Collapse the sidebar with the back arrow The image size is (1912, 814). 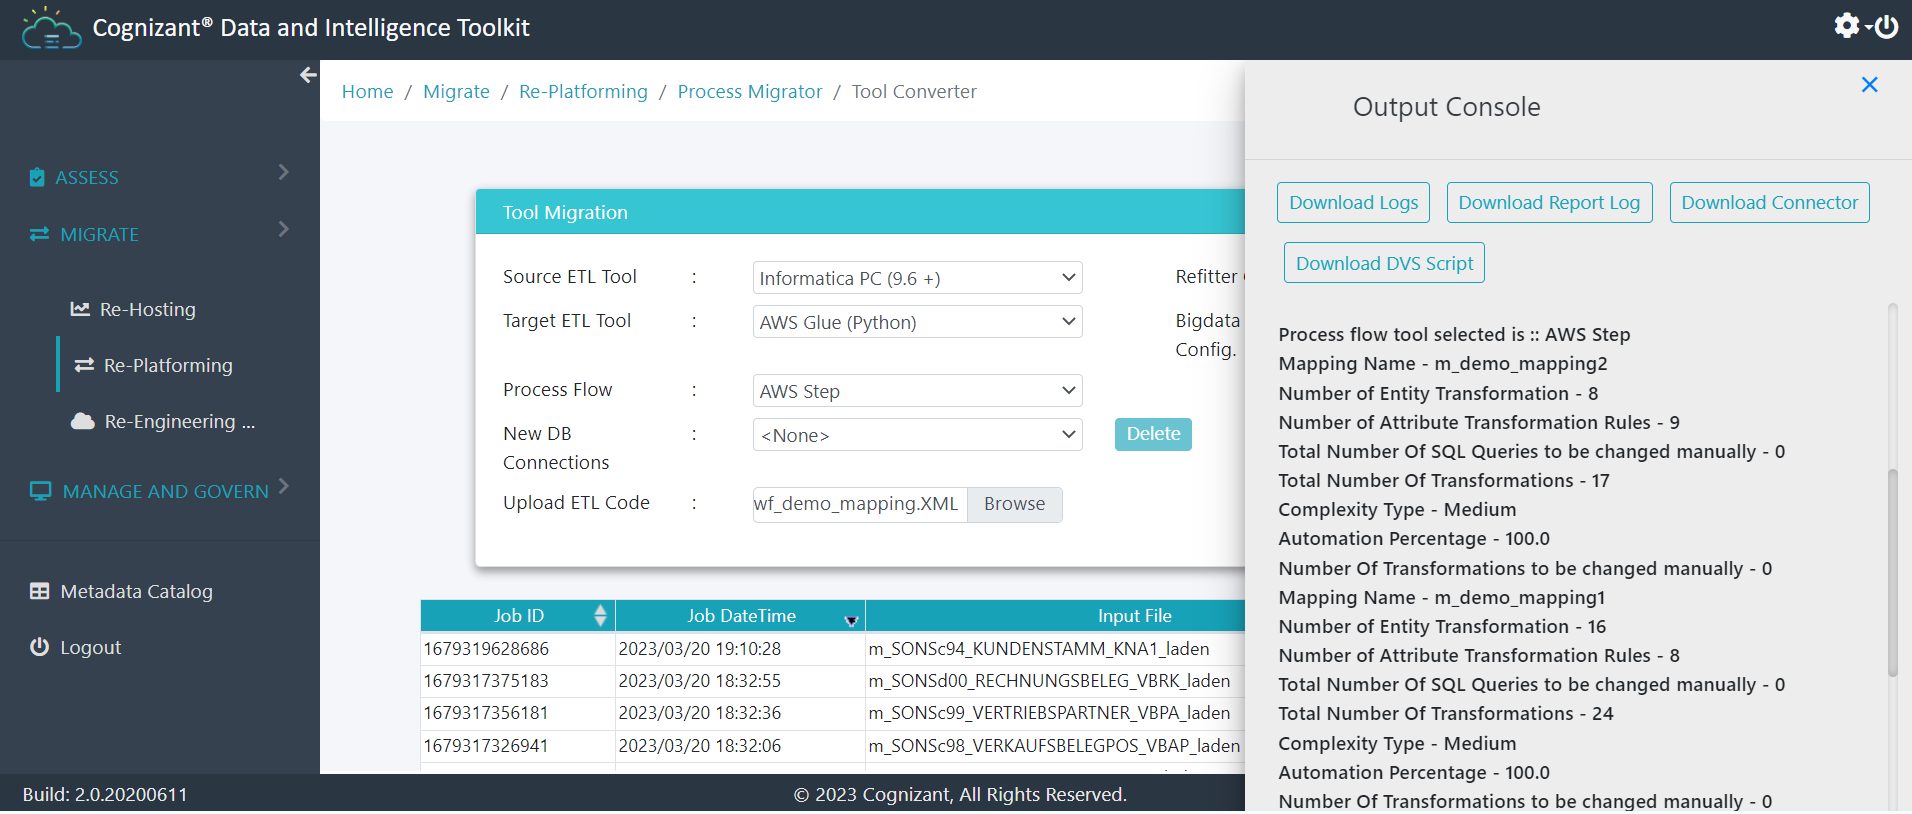308,75
